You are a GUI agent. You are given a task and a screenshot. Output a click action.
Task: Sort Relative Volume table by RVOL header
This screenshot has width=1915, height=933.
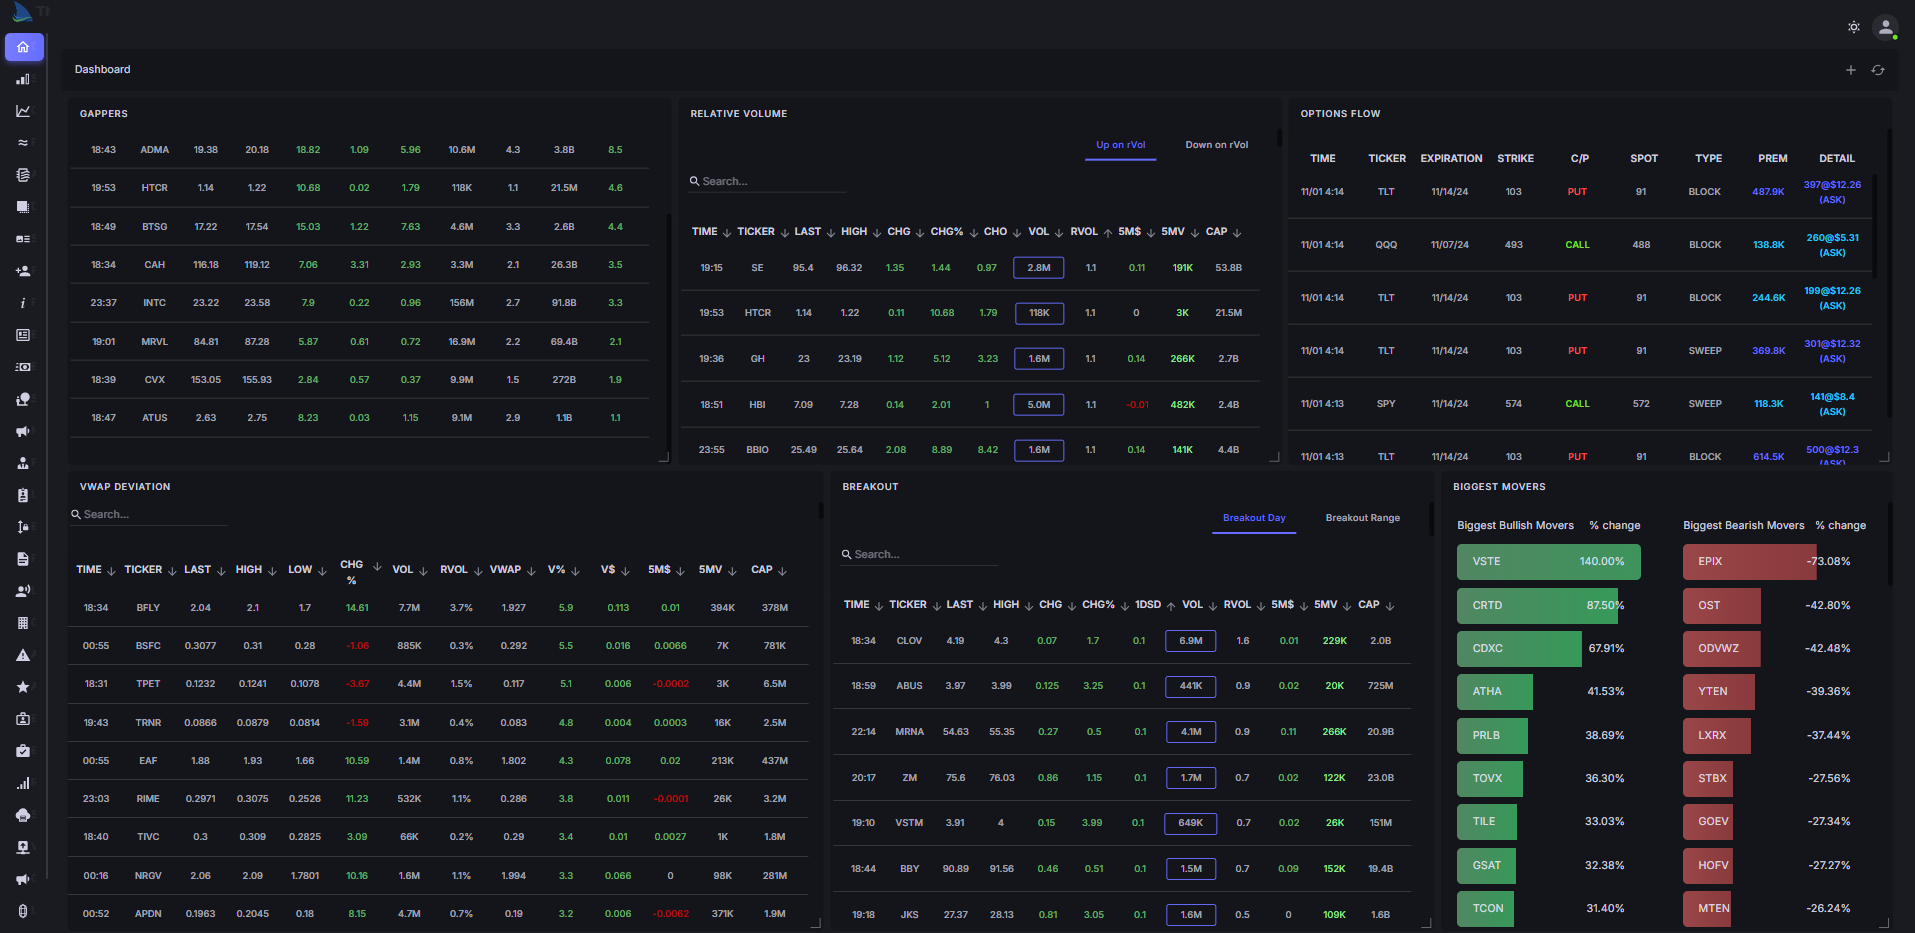pos(1084,232)
